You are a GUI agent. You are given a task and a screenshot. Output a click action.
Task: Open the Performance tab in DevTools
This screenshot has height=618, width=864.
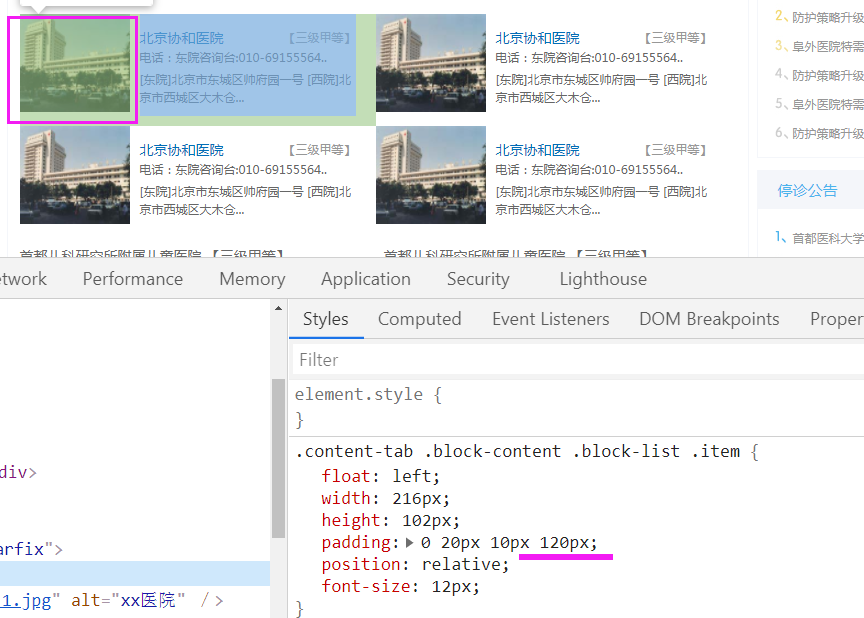coord(133,279)
